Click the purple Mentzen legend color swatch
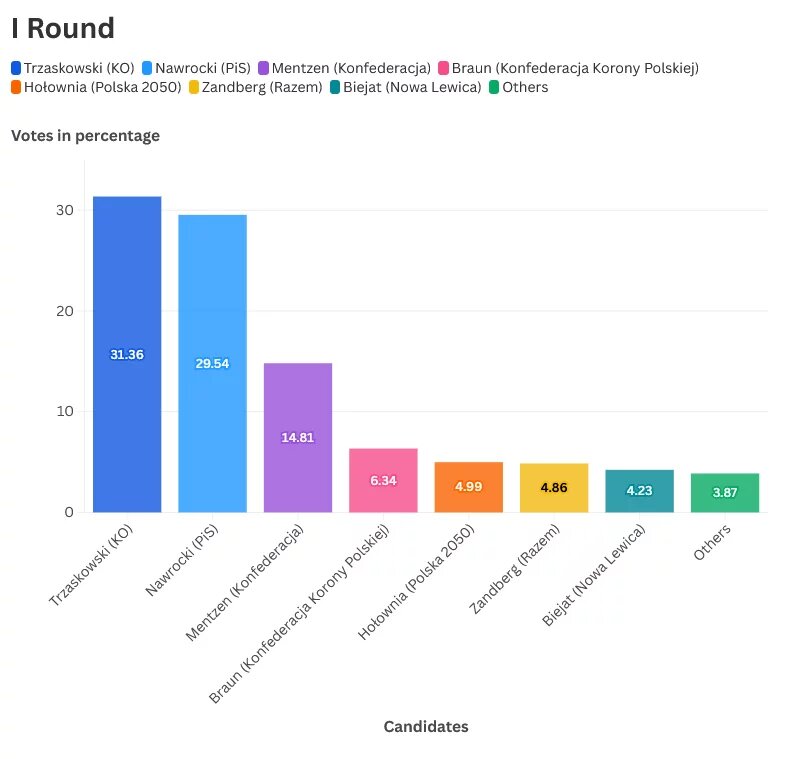 pos(264,68)
